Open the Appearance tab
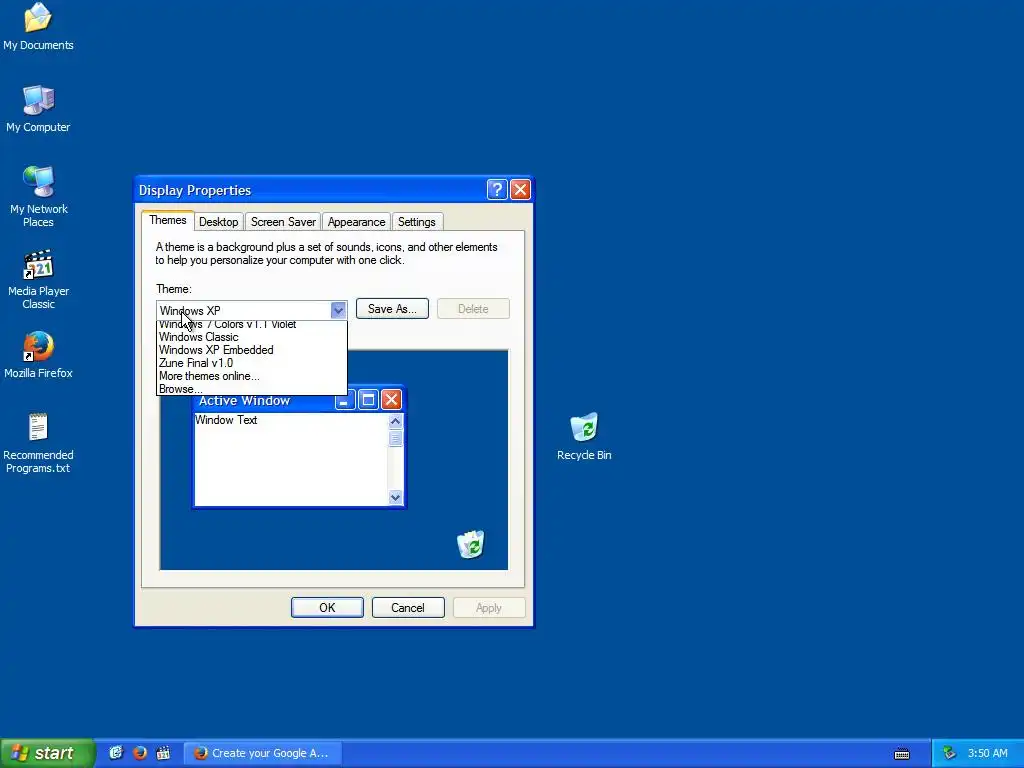This screenshot has height=768, width=1024. (357, 222)
